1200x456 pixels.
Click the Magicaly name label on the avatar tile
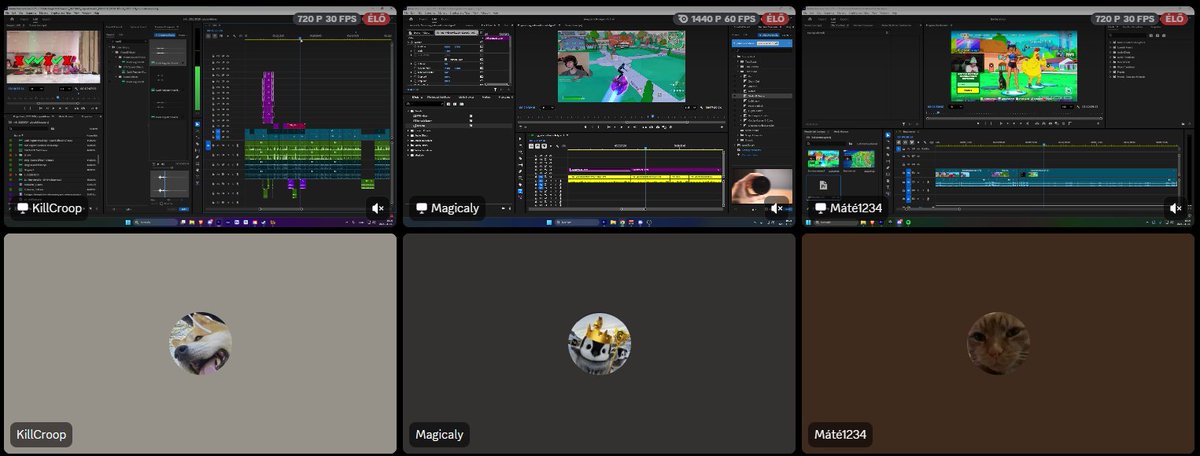pyautogui.click(x=439, y=435)
